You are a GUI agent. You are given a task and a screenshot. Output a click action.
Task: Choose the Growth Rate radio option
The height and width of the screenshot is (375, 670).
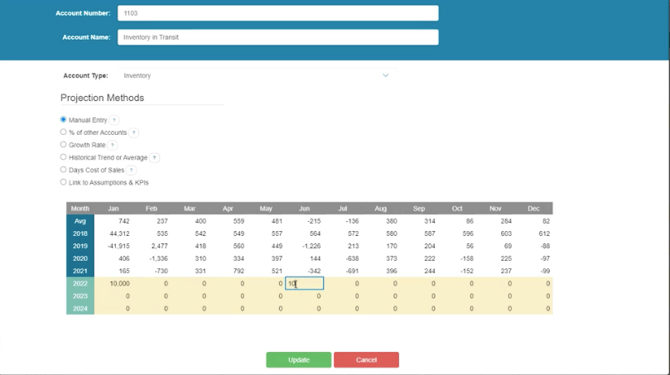coord(63,144)
